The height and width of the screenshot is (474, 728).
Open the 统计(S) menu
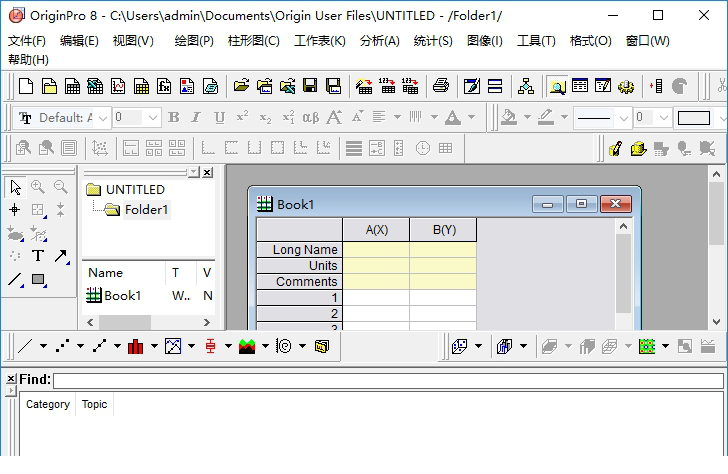433,41
